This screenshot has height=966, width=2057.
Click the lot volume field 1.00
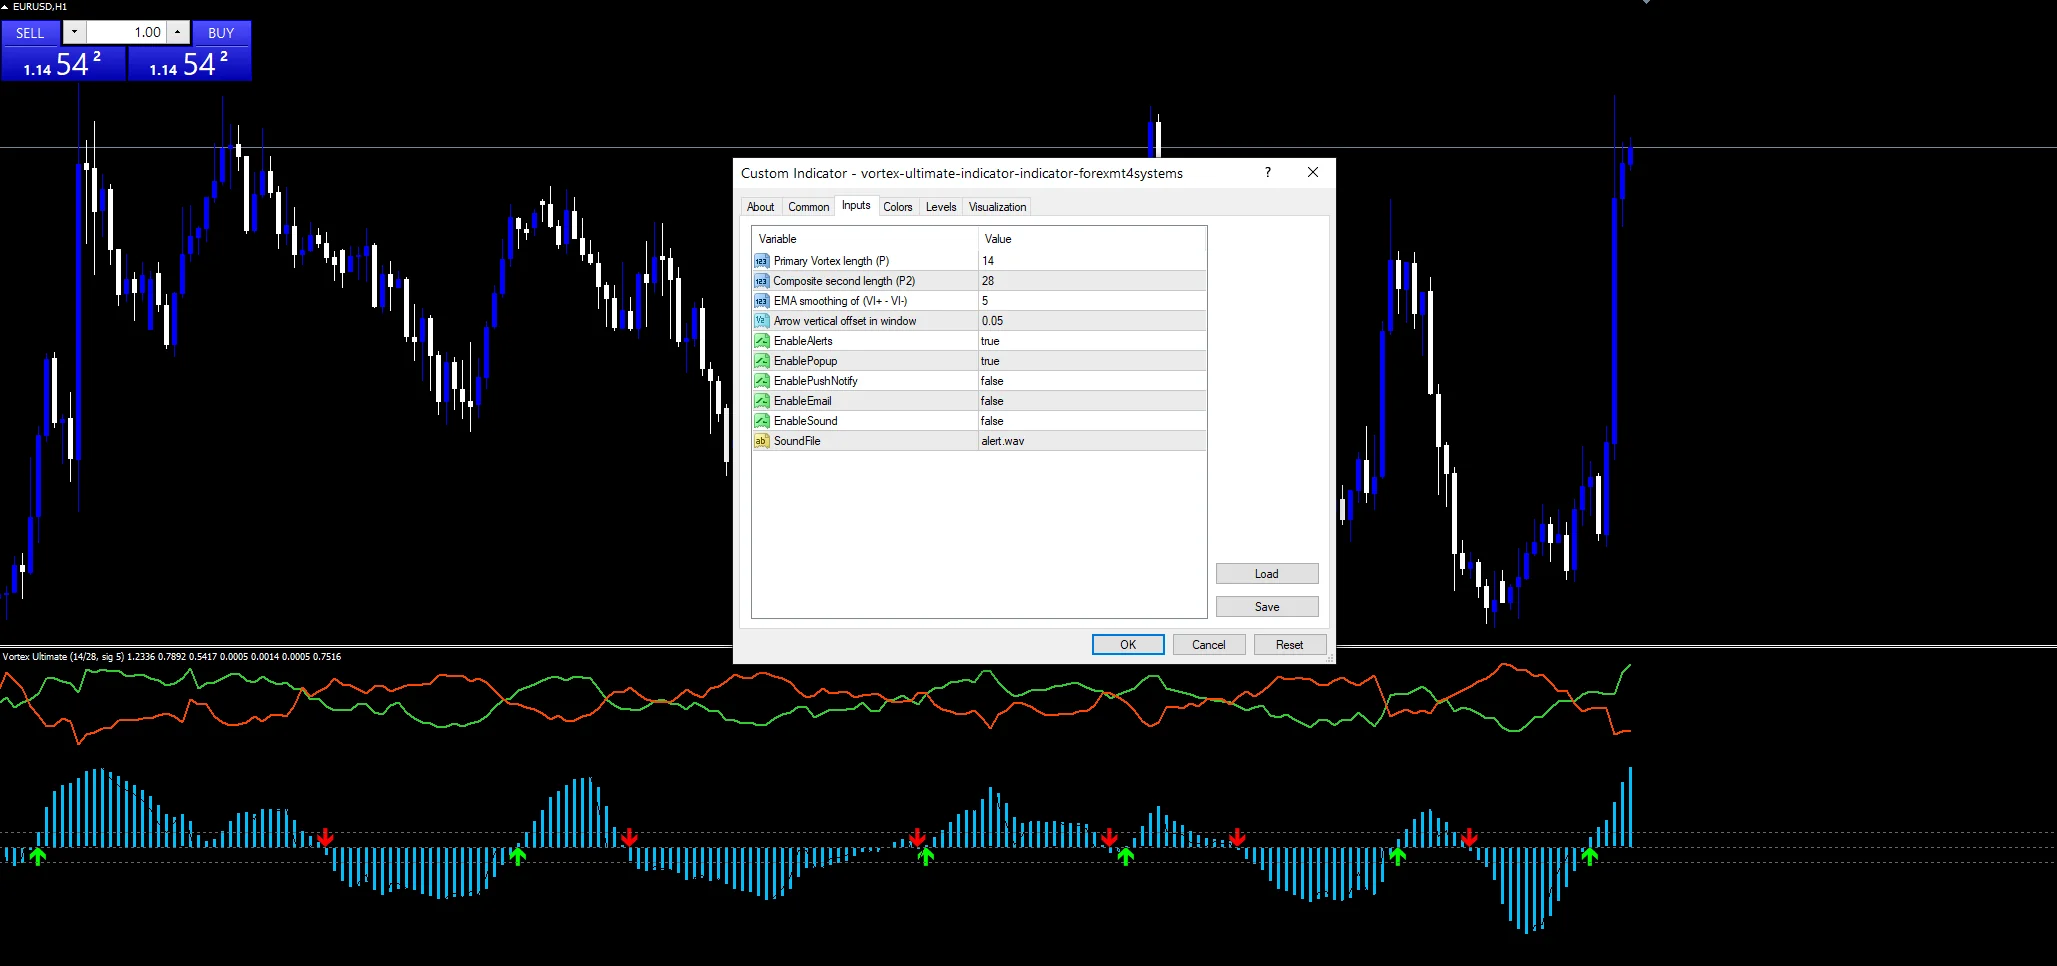[x=126, y=33]
